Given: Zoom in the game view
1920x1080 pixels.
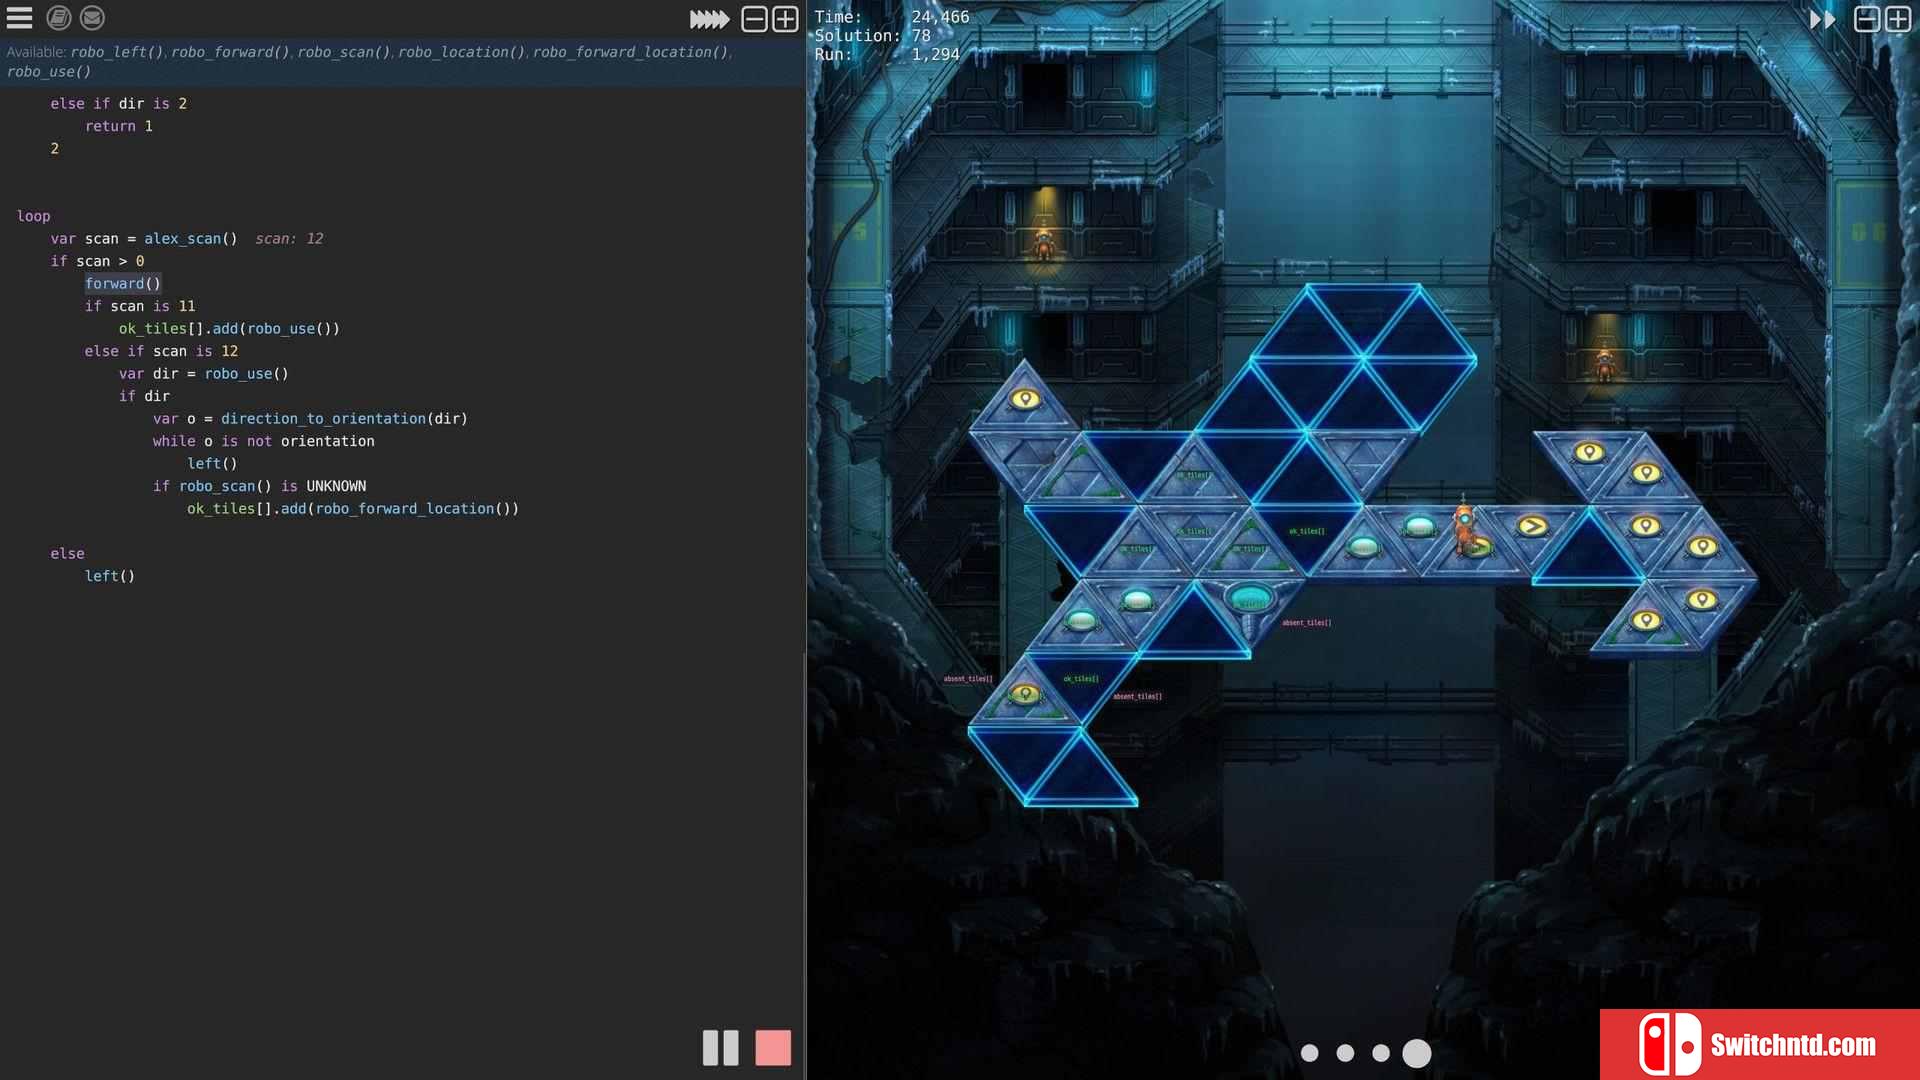Looking at the screenshot, I should tap(1898, 19).
